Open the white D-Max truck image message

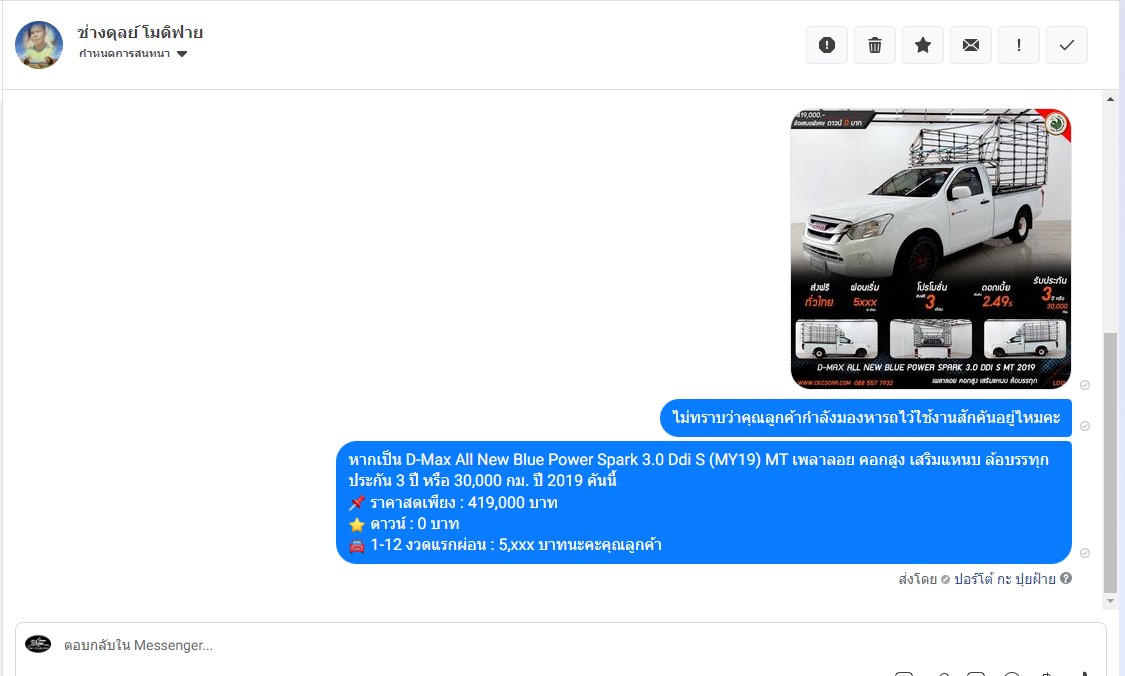pos(931,249)
